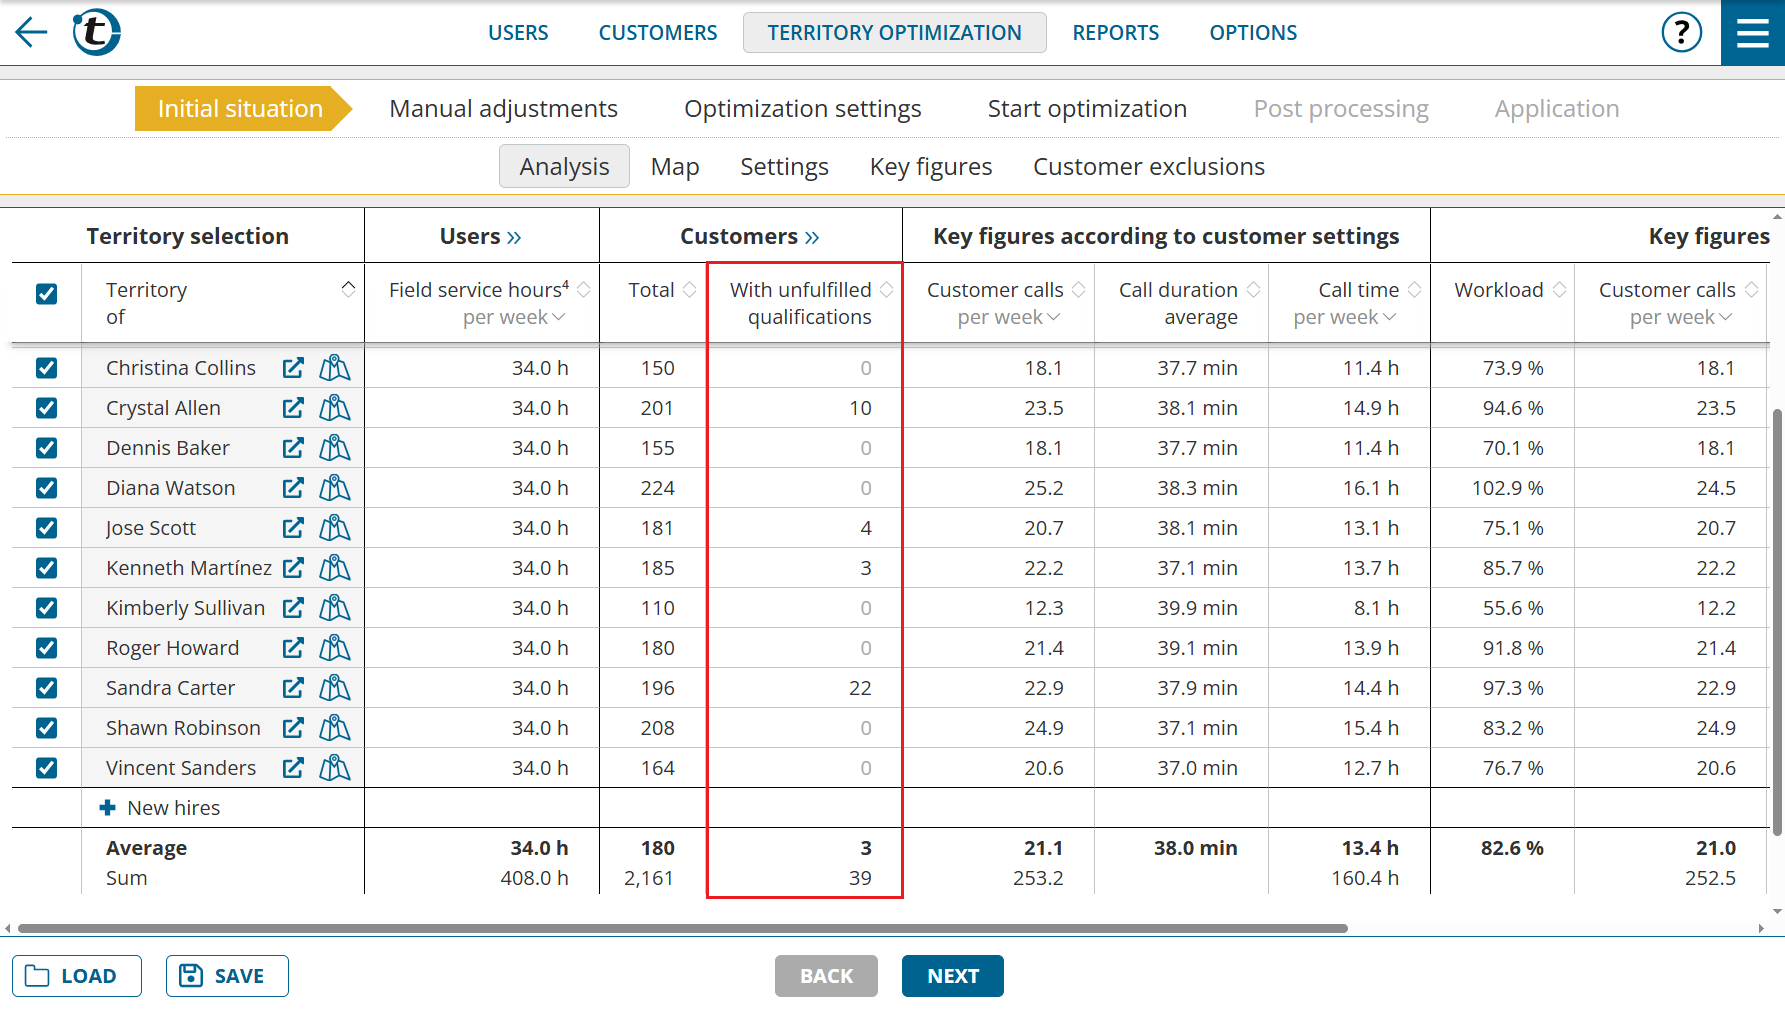The width and height of the screenshot is (1785, 1014).
Task: Add new hires with plus icon
Action: (108, 808)
